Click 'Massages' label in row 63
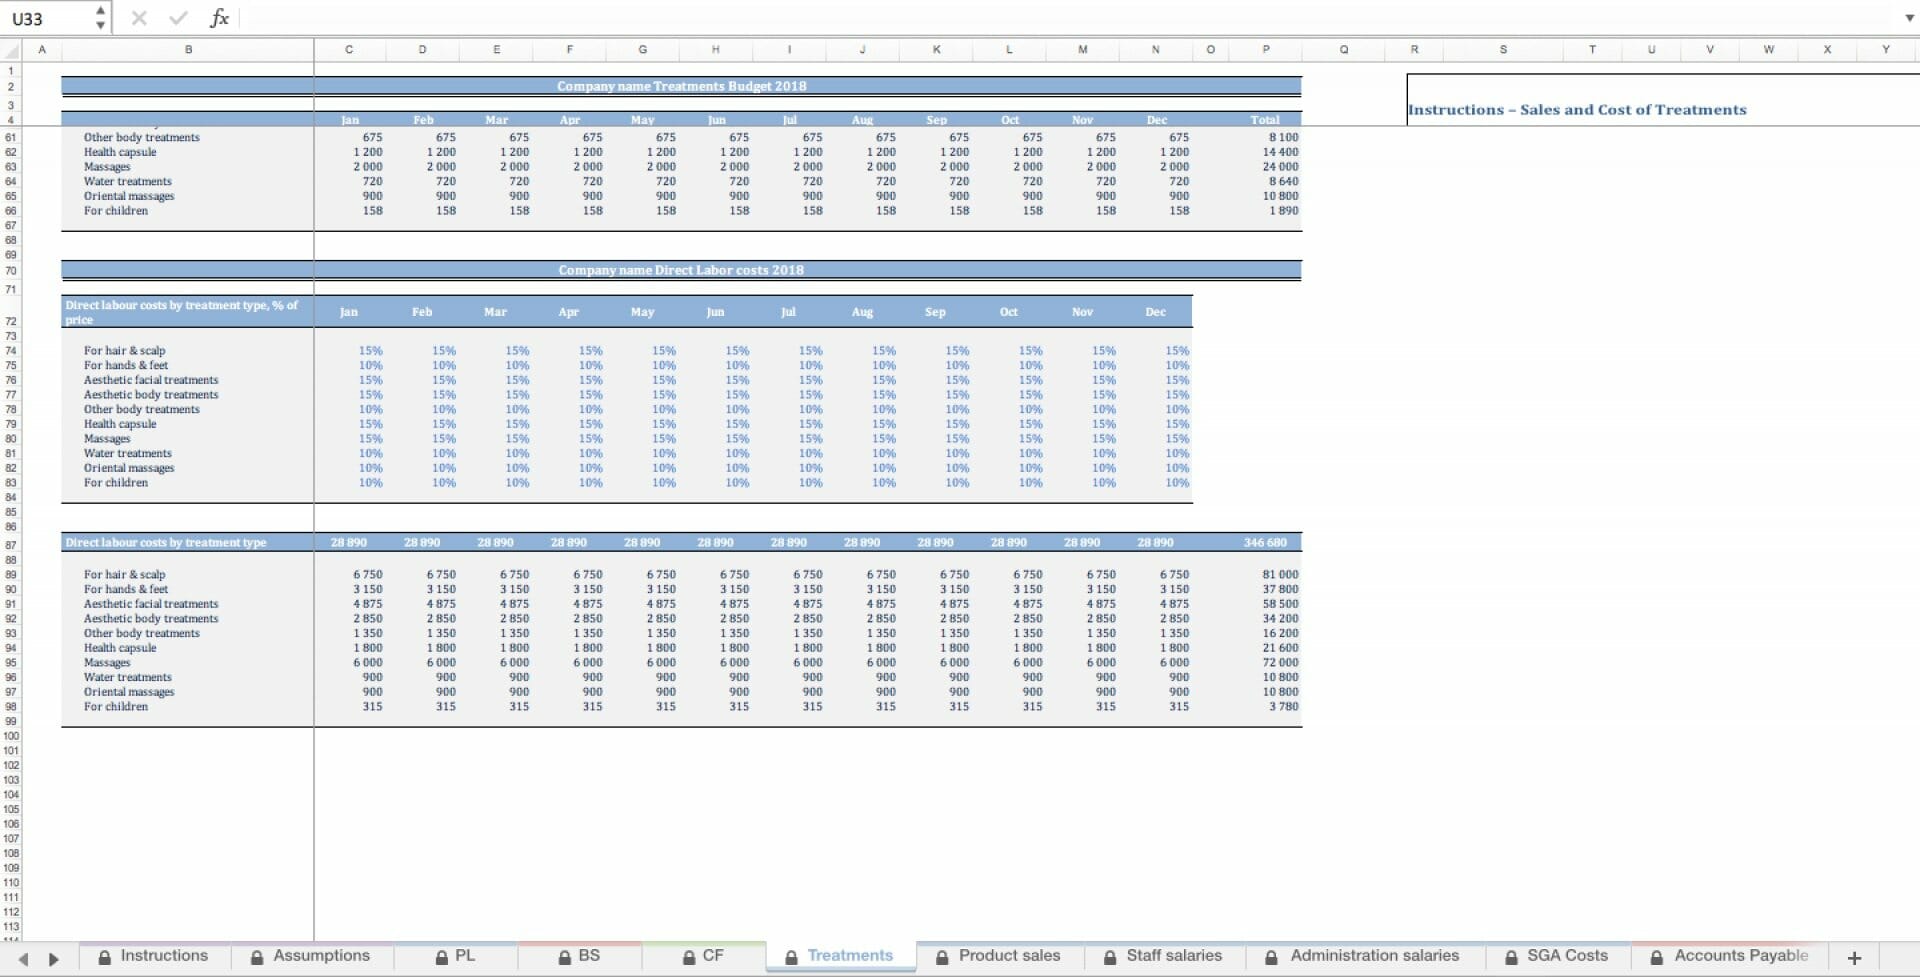Viewport: 1920px width, 977px height. 107,167
